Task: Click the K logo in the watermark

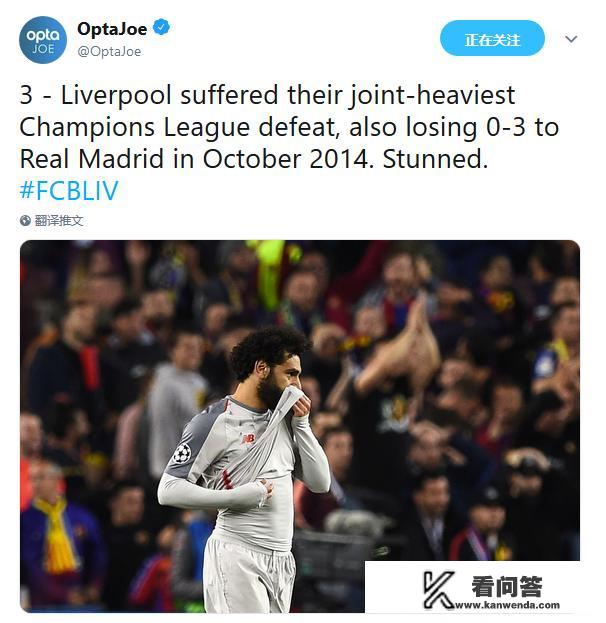Action: pyautogui.click(x=439, y=589)
